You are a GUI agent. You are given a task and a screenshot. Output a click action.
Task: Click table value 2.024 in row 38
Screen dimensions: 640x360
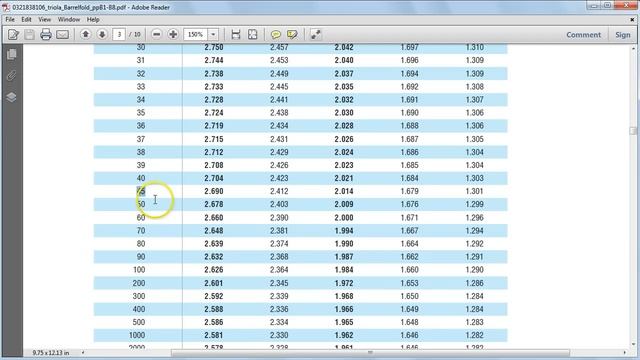344,152
